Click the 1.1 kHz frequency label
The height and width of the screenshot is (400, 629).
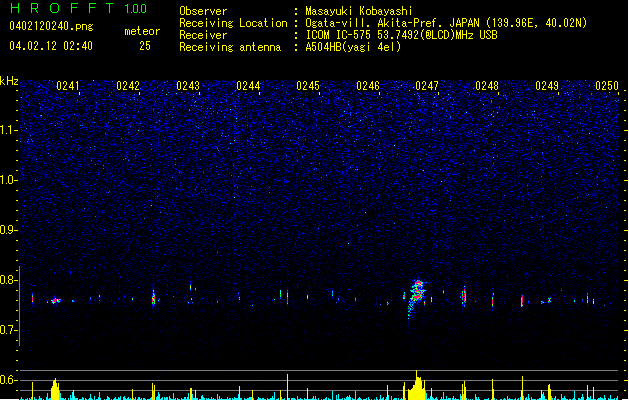[x=8, y=130]
